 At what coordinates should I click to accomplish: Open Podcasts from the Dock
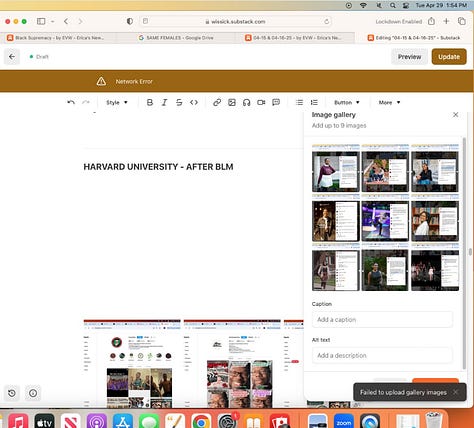(x=97, y=421)
